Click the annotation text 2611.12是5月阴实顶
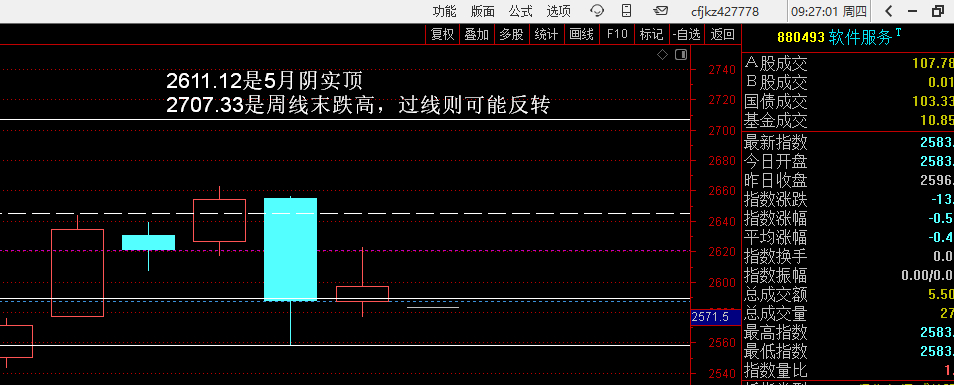This screenshot has height=385, width=954. (265, 80)
